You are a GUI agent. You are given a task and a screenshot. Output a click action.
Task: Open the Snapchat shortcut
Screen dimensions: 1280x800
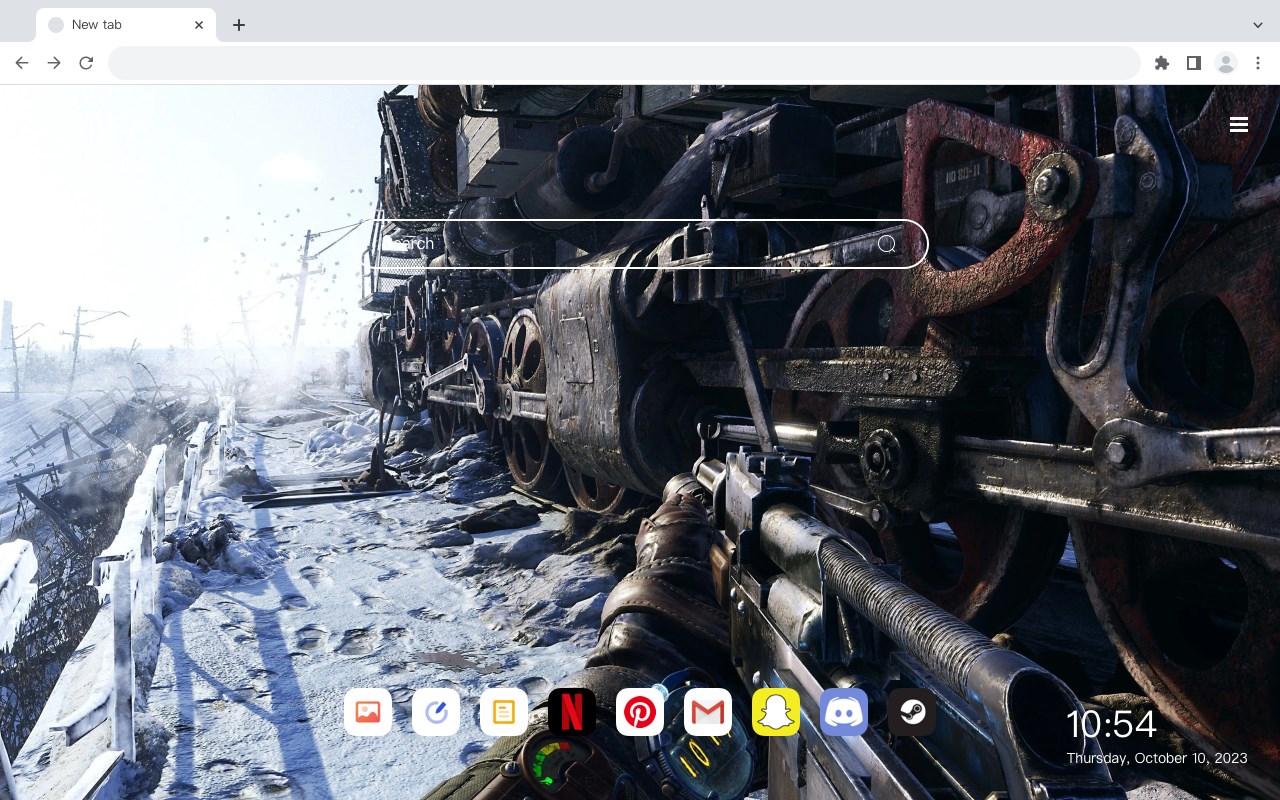[x=776, y=712]
